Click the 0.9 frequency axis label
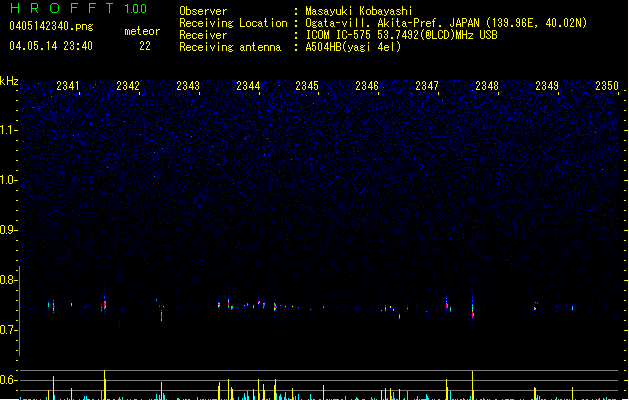Viewport: 629px width, 400px height. pyautogui.click(x=8, y=230)
